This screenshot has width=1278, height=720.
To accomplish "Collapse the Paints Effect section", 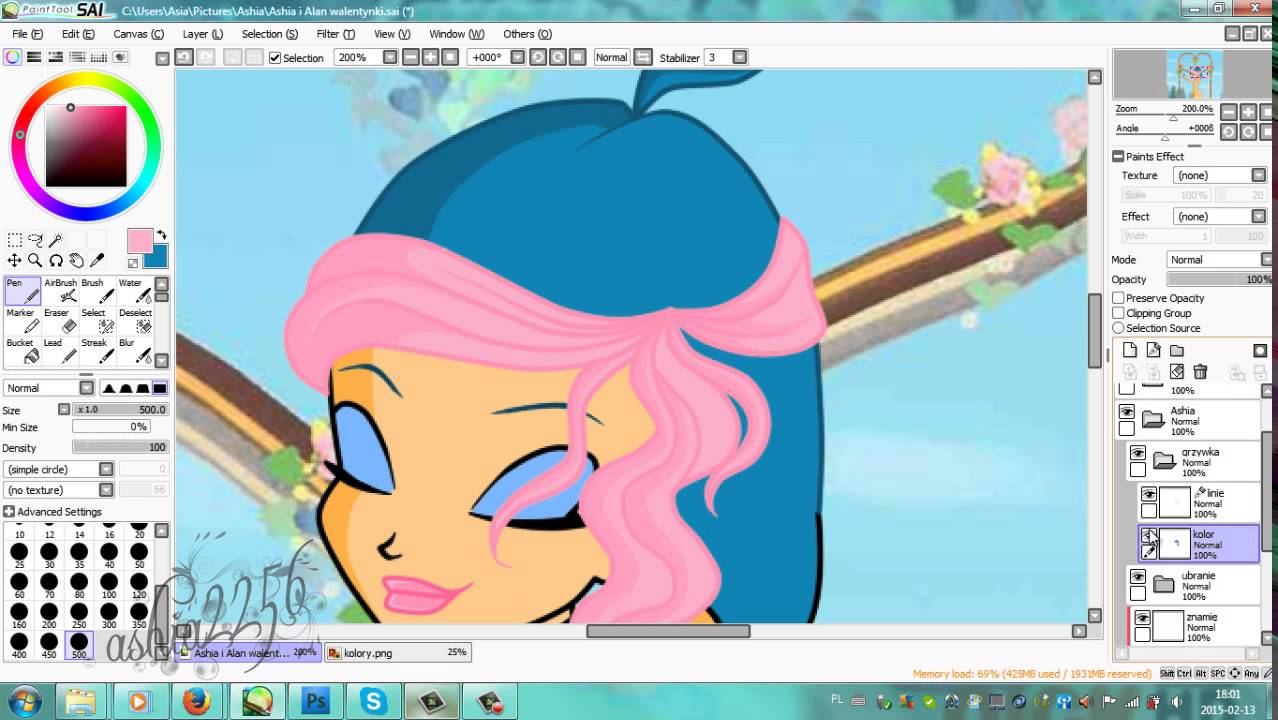I will 1119,157.
